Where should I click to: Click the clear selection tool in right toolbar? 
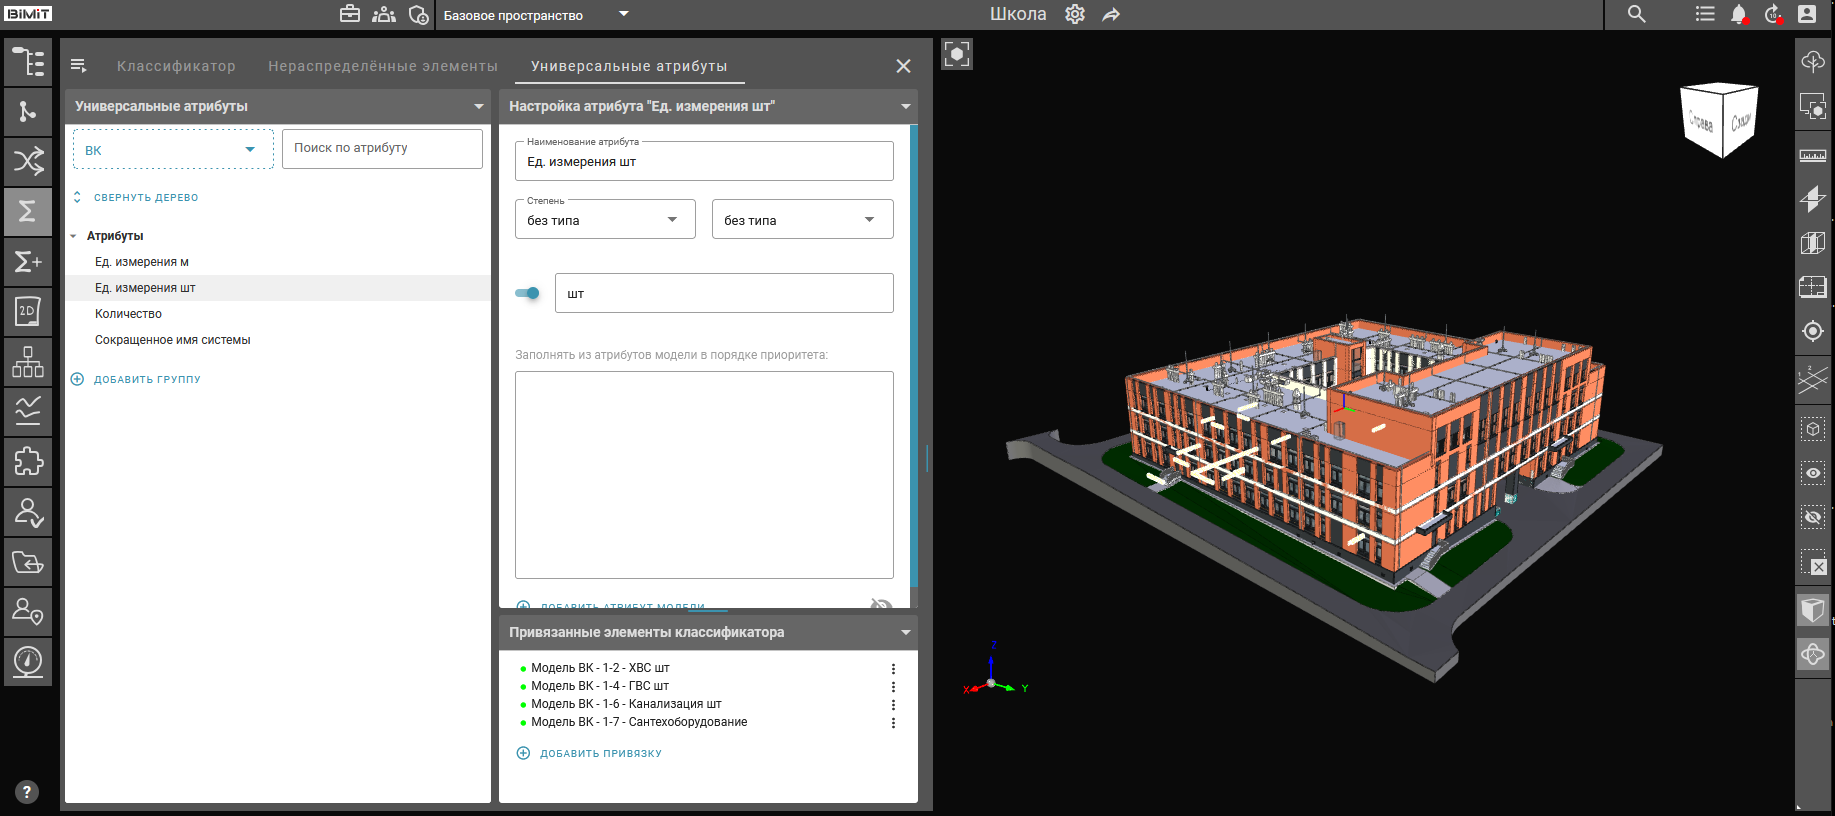coord(1813,562)
